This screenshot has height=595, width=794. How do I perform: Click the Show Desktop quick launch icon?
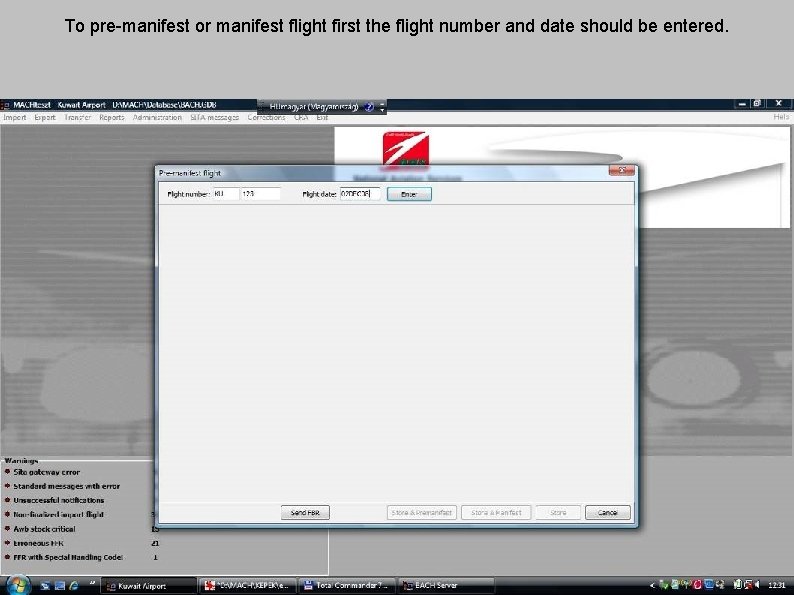[45, 585]
